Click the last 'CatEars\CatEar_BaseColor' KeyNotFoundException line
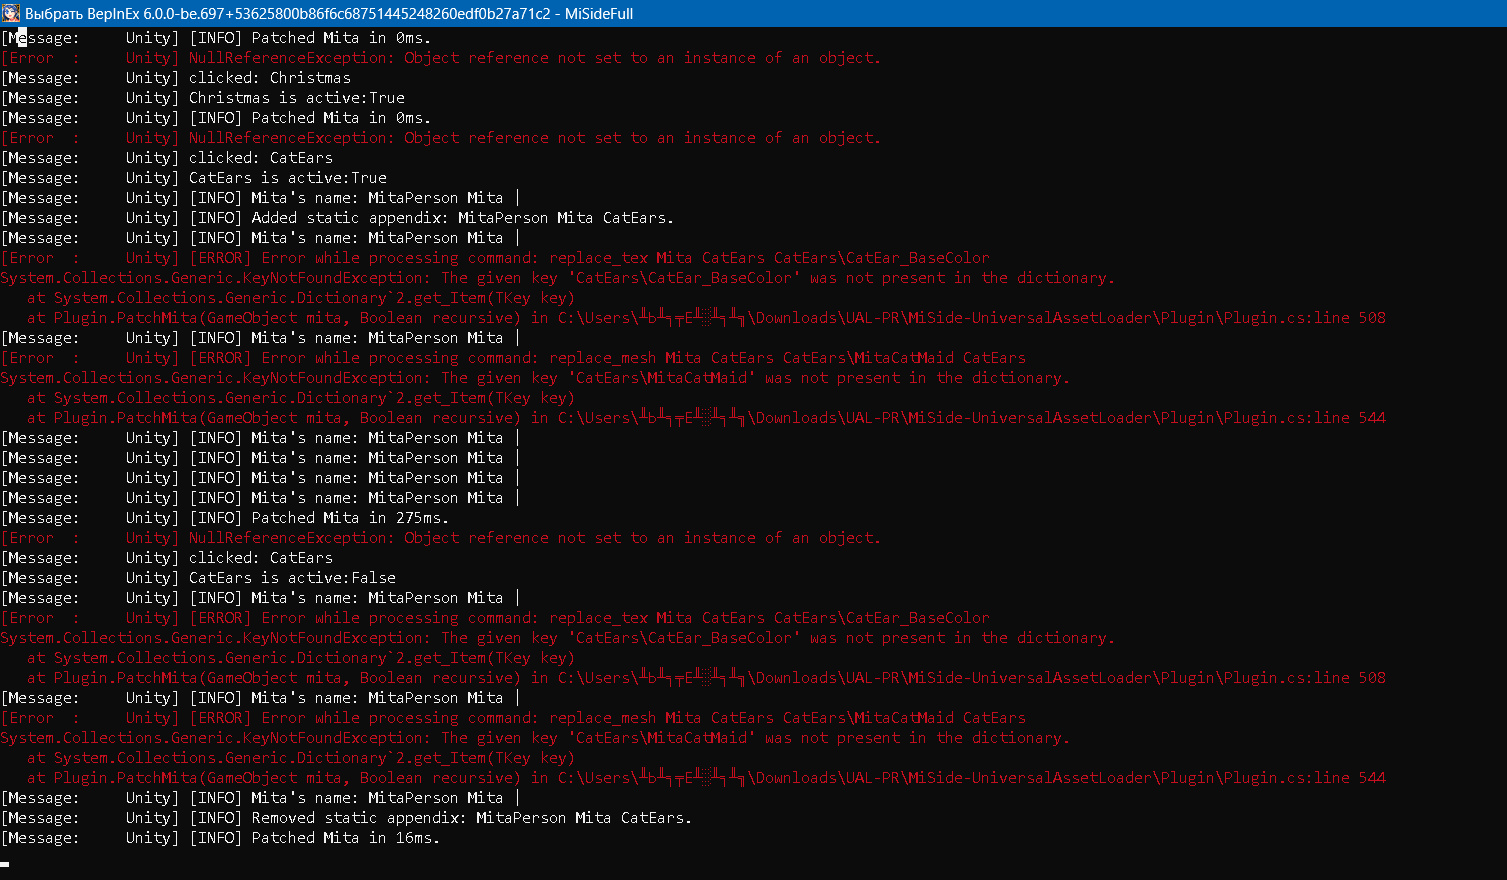1507x880 pixels. point(557,638)
